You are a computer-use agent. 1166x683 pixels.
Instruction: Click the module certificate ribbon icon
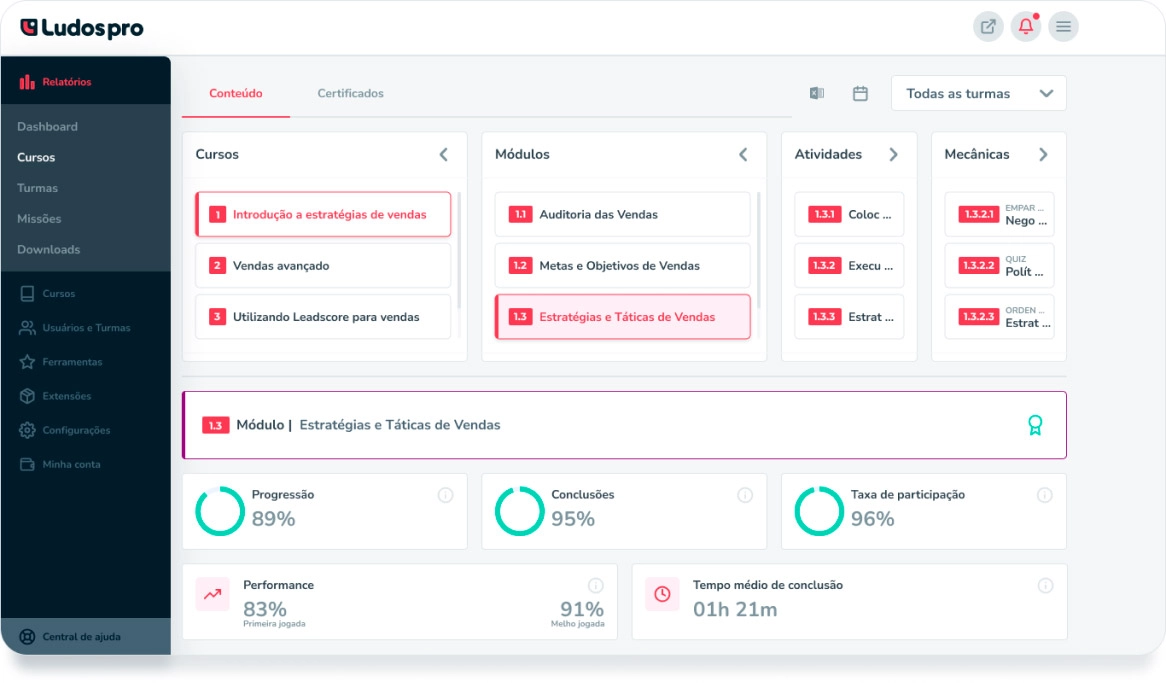click(1035, 425)
